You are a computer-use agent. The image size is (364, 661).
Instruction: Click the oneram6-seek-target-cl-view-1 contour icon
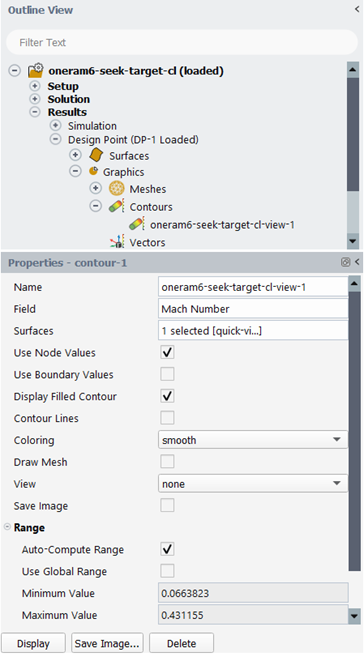click(137, 224)
